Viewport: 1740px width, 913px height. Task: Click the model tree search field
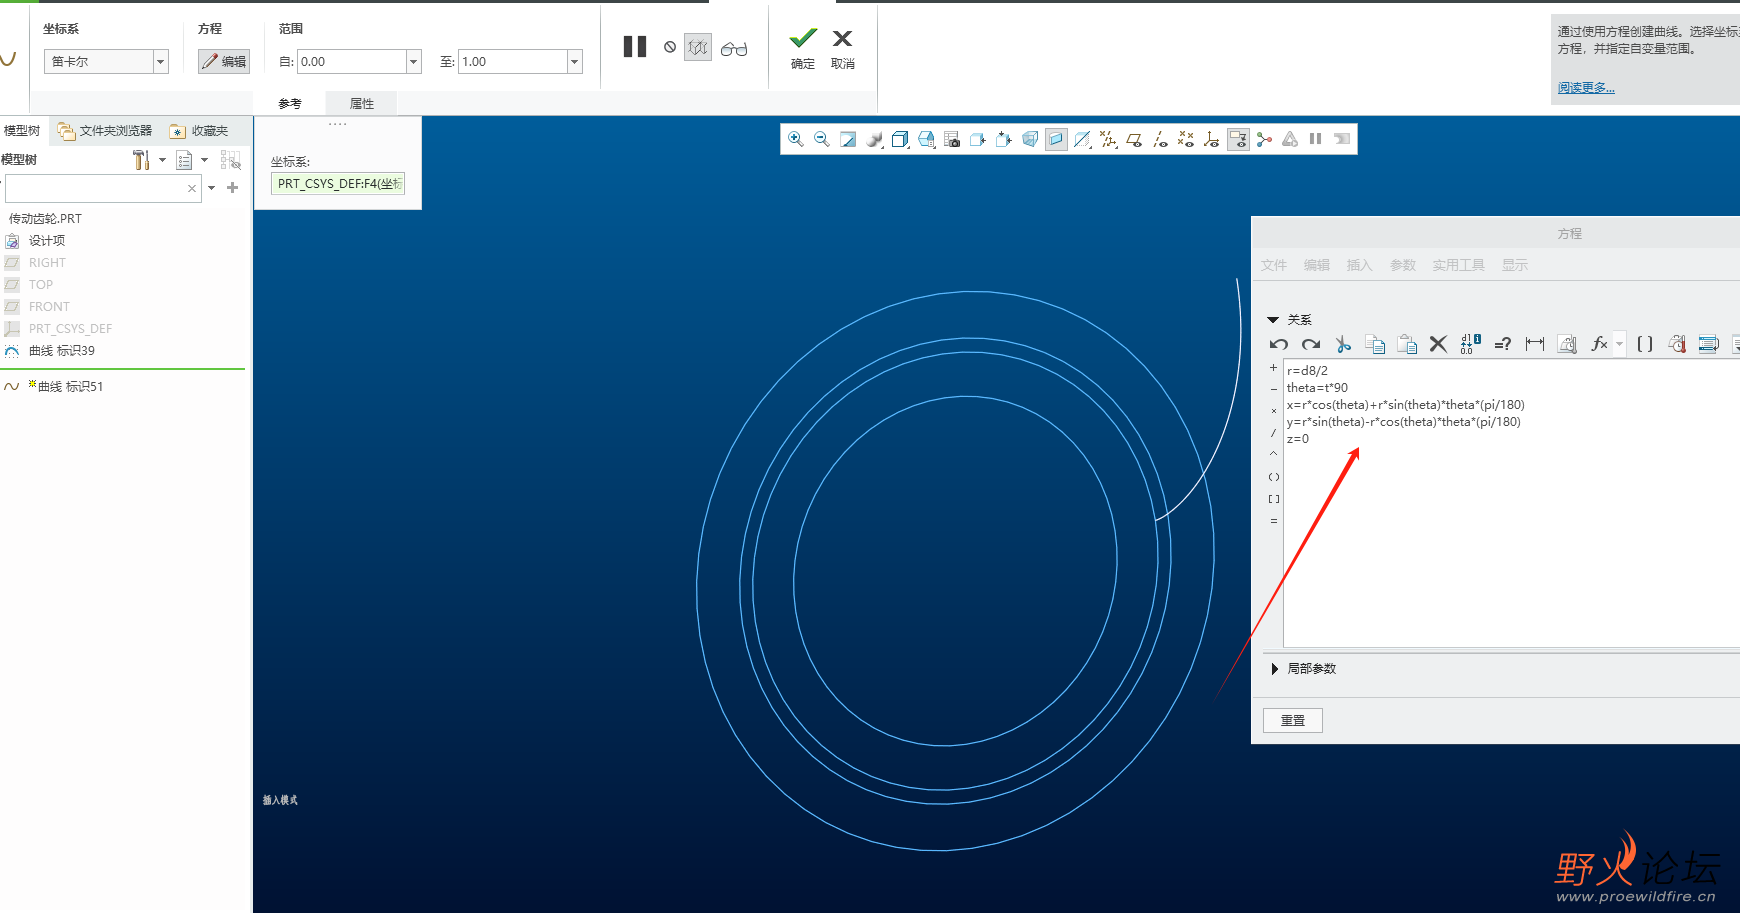[103, 188]
